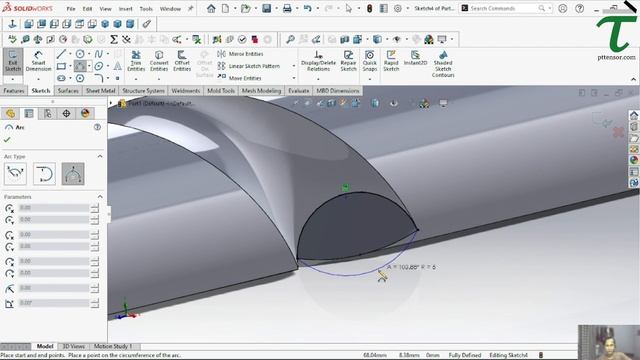Open Quick Snaps
Screen dimensions: 640x360
369,61
